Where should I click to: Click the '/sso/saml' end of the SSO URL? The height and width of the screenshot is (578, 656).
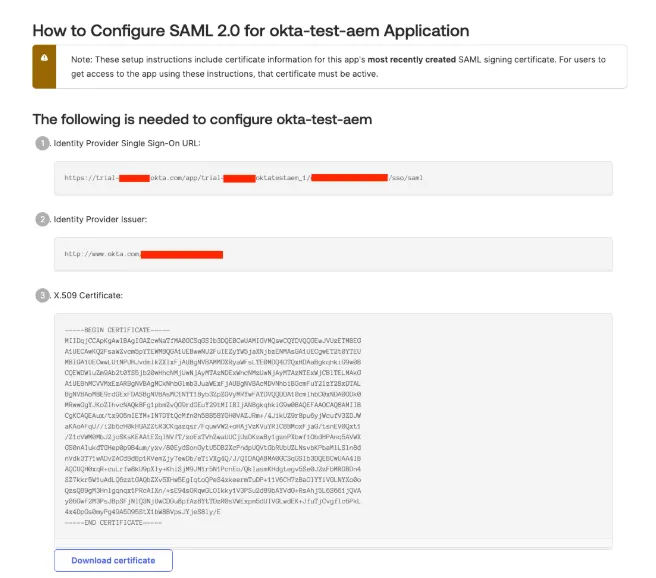(x=406, y=178)
